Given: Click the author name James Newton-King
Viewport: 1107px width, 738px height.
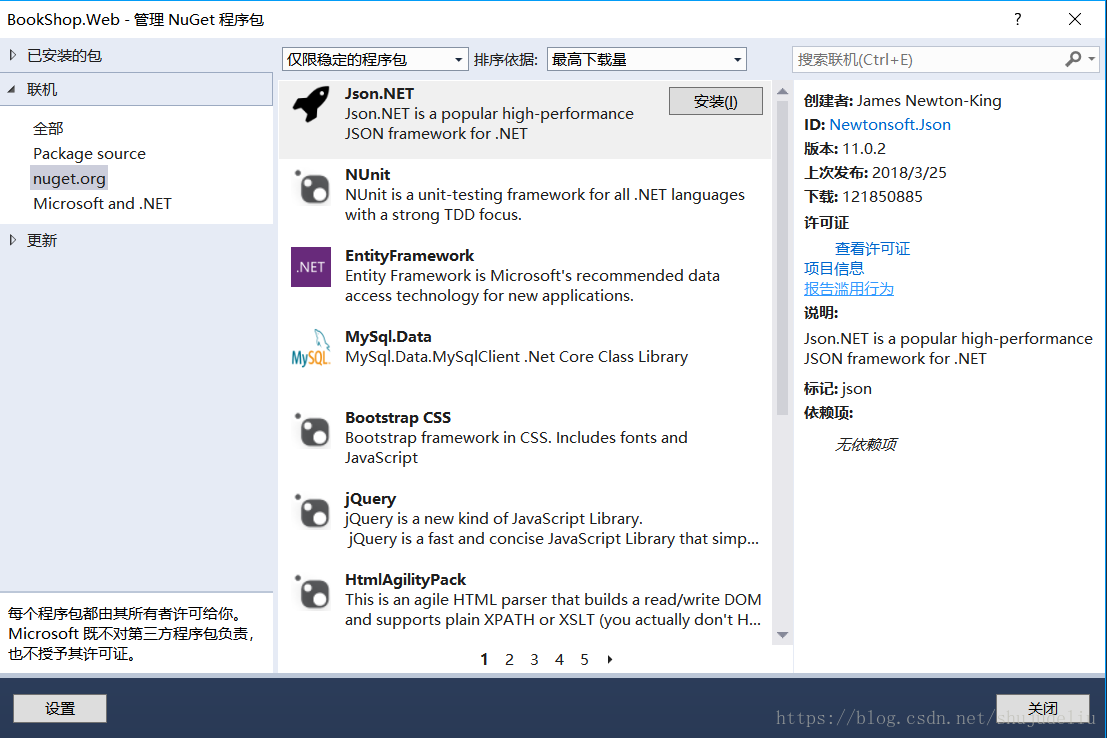Looking at the screenshot, I should 929,101.
